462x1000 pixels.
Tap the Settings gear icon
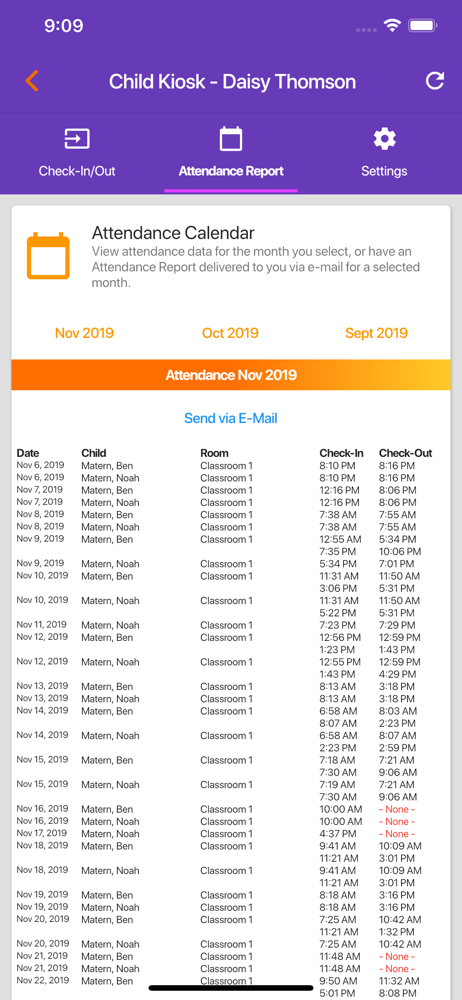(x=384, y=138)
